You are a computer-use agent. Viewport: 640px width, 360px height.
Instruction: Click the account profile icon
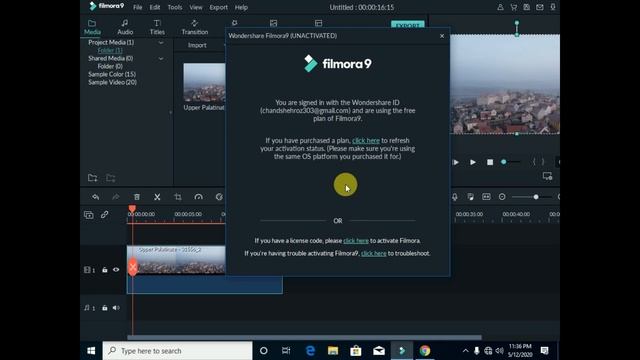click(x=500, y=7)
